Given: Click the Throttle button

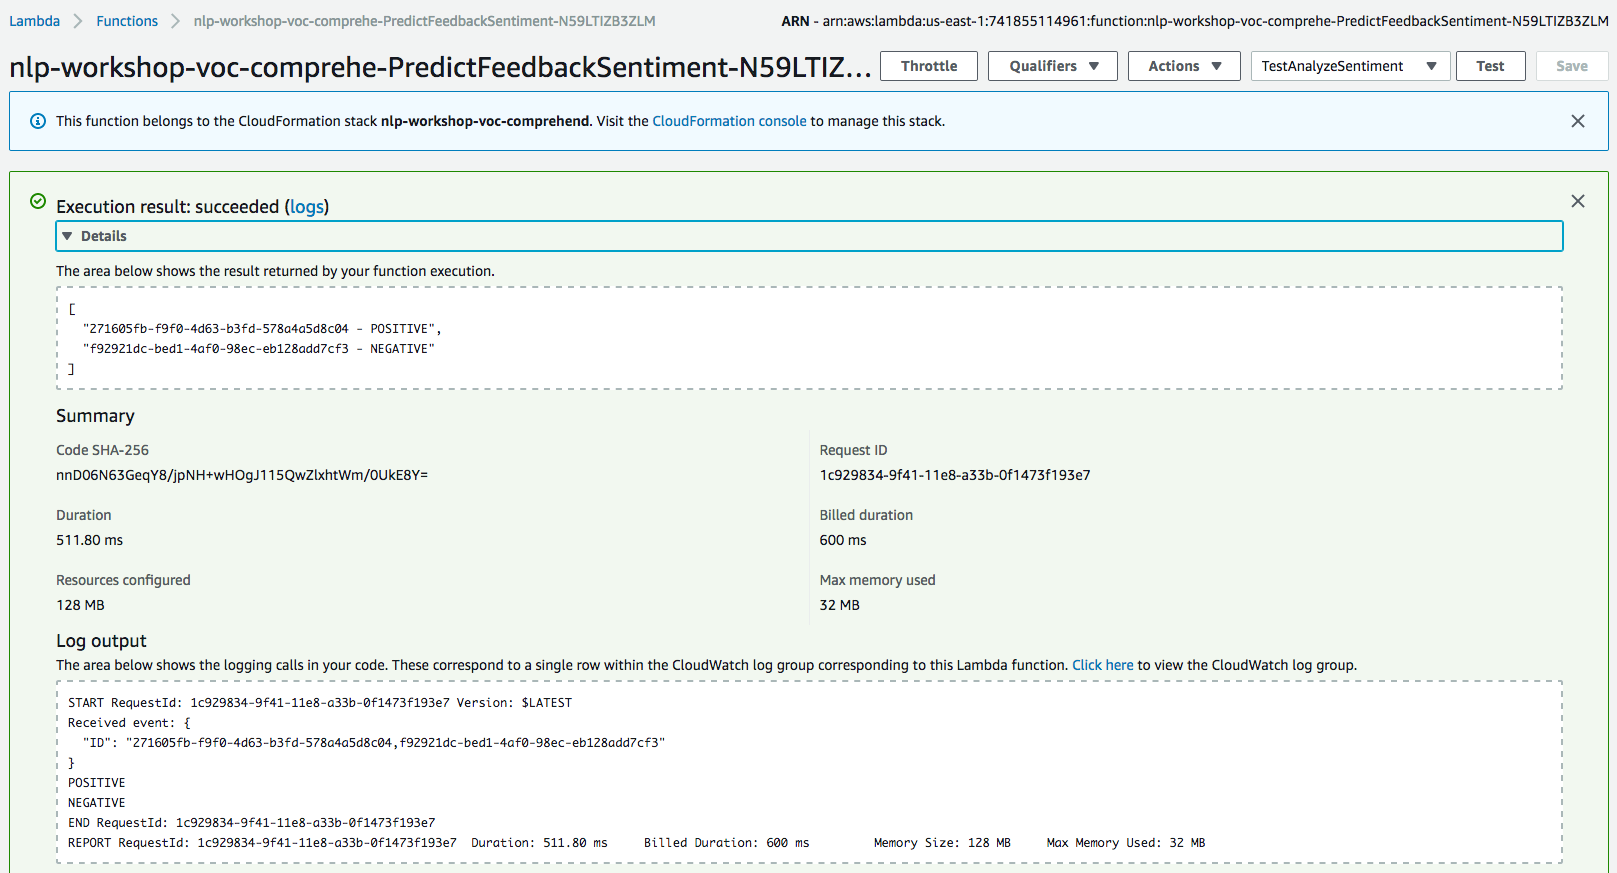Looking at the screenshot, I should coord(929,66).
